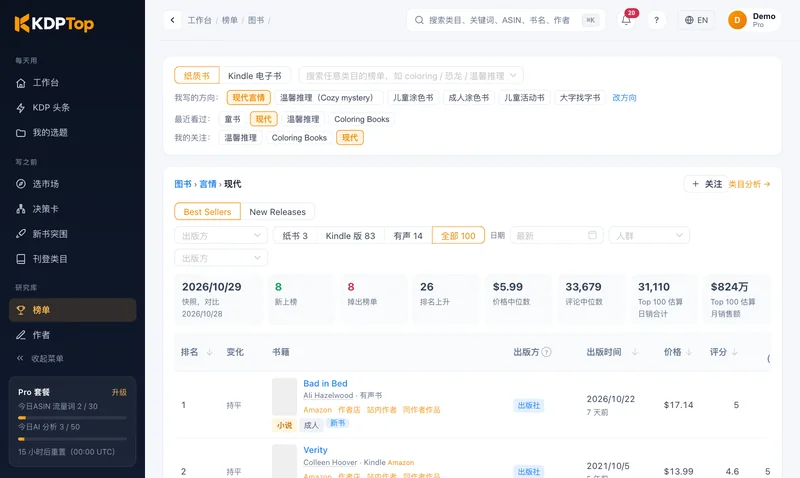
Task: Filter list by 有声 14
Action: click(408, 236)
